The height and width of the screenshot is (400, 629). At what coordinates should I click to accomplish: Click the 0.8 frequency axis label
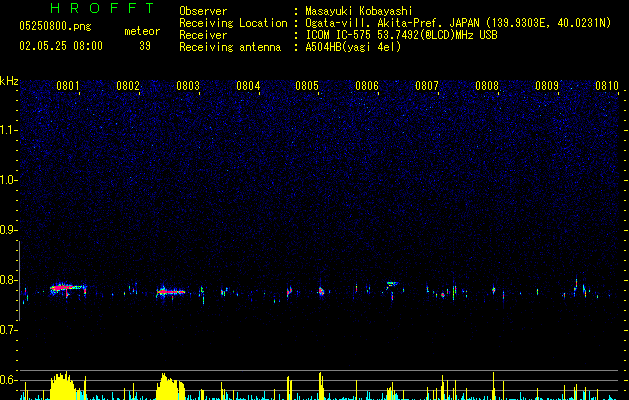tap(9, 280)
